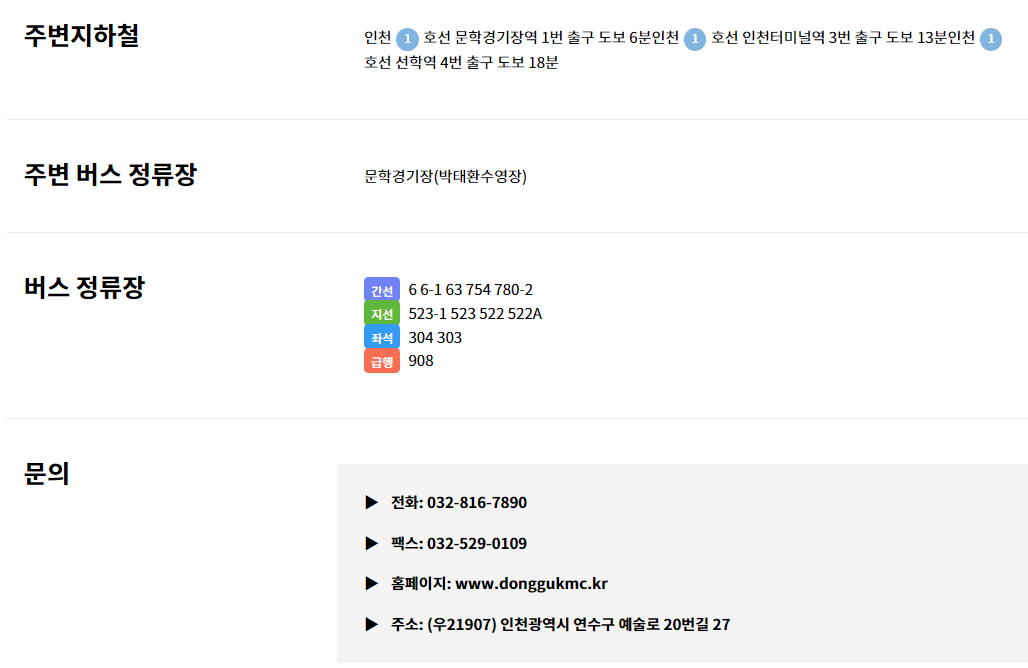
Task: Click the red 급행 bus badge
Action: click(382, 361)
